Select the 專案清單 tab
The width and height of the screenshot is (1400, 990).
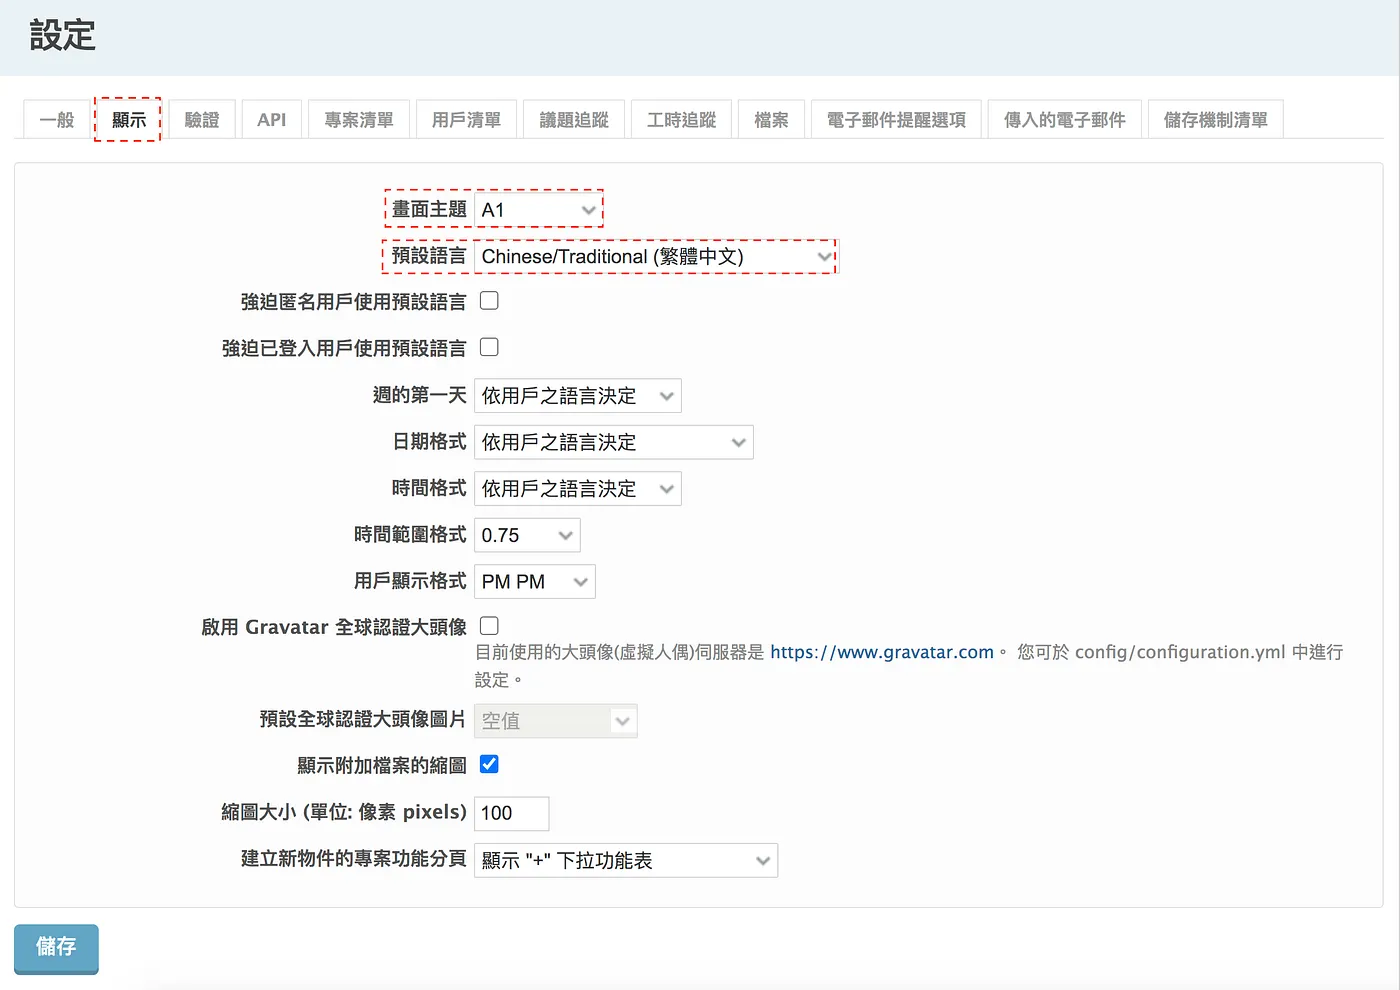[359, 120]
